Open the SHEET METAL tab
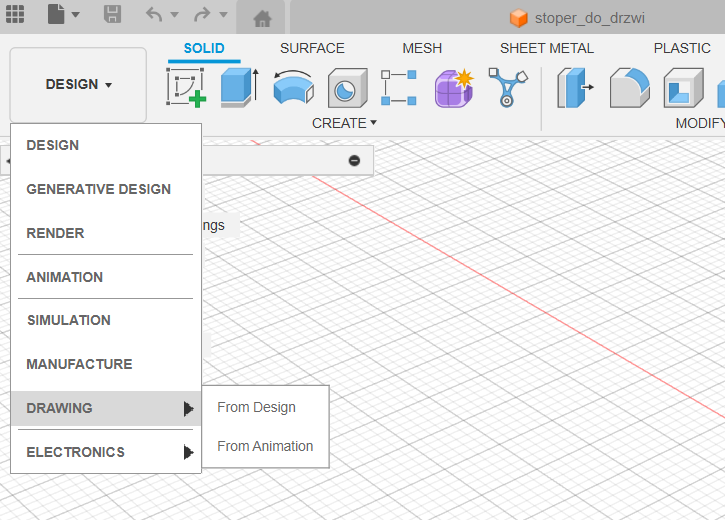Screen dimensions: 725x520 [546, 48]
